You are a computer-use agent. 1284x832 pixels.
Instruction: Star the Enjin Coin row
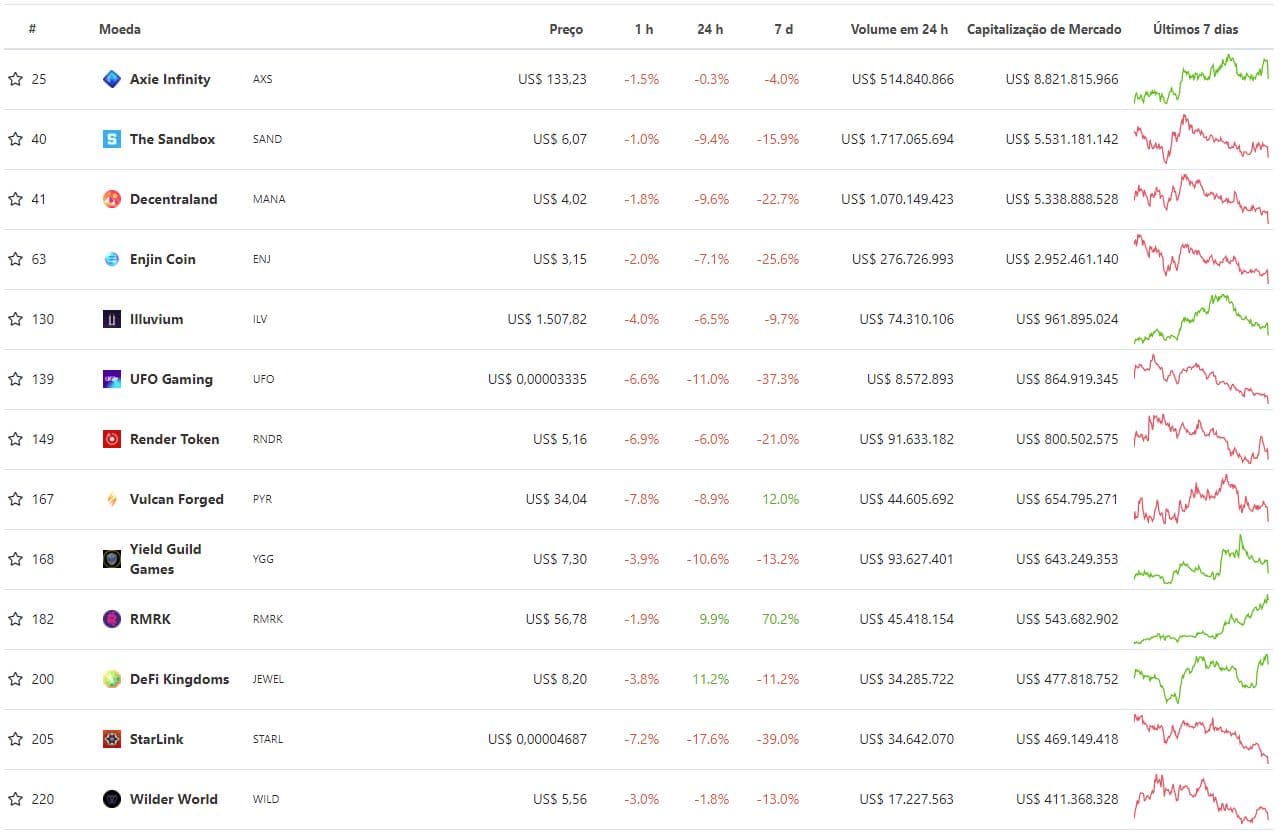(x=15, y=259)
